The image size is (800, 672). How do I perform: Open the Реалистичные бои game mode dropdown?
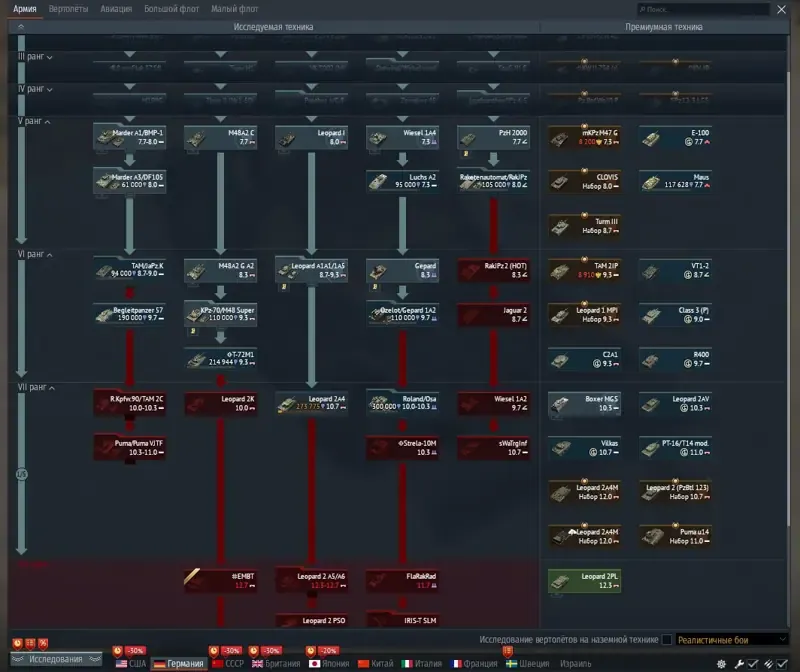732,640
